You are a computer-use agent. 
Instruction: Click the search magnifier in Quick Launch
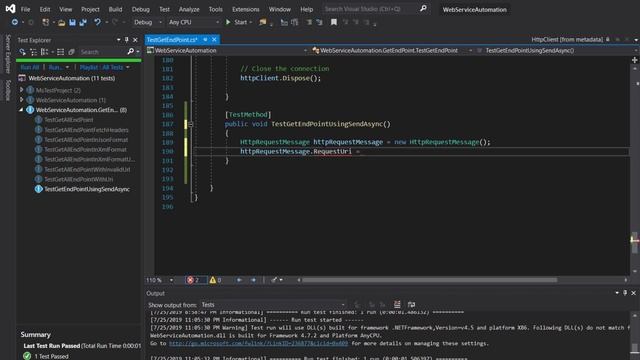pos(423,8)
